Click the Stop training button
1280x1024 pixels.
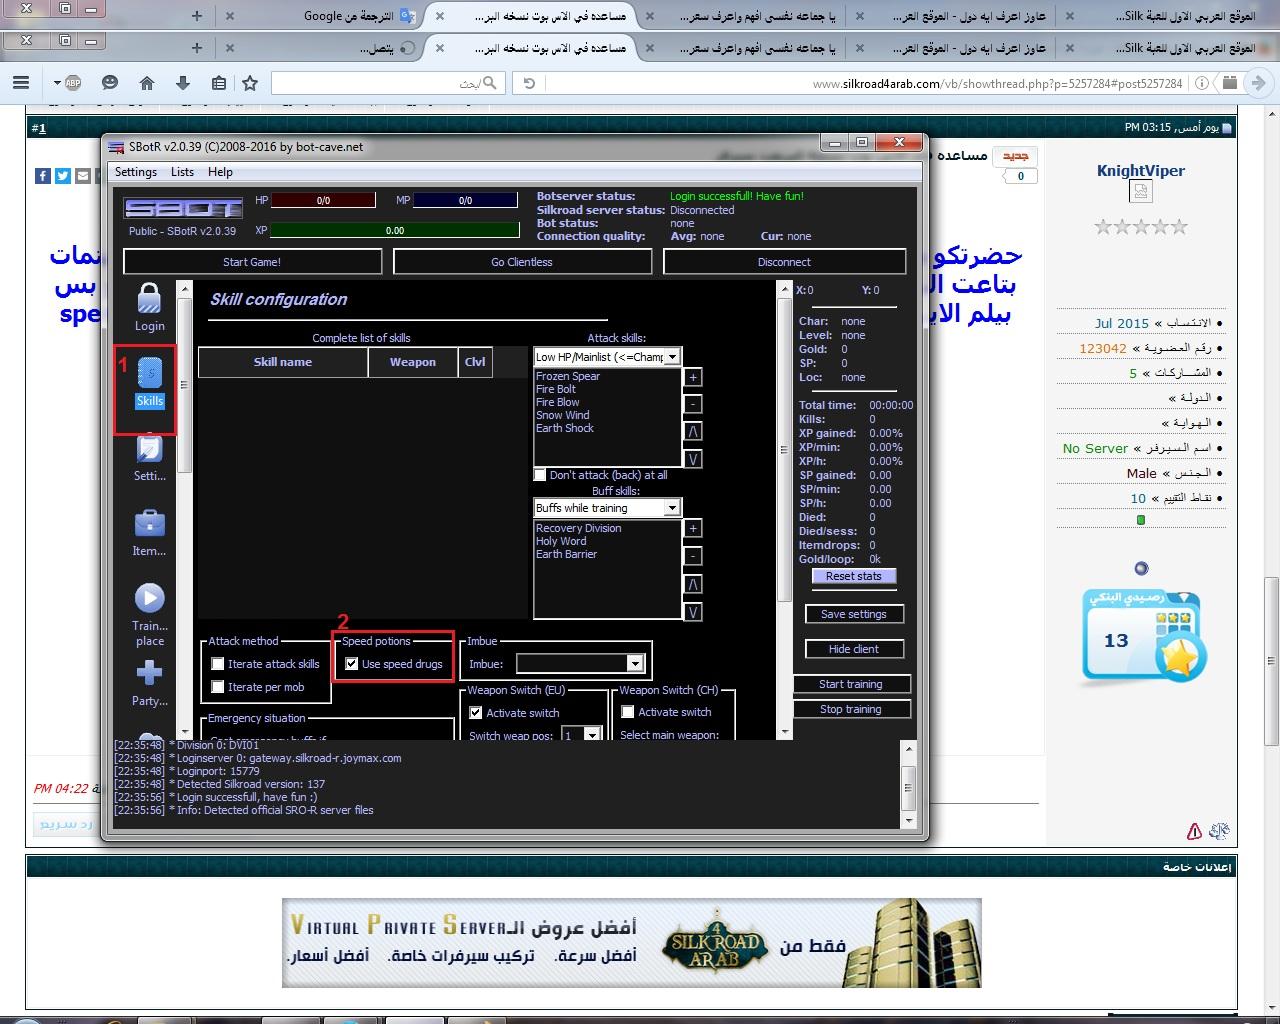click(x=851, y=709)
